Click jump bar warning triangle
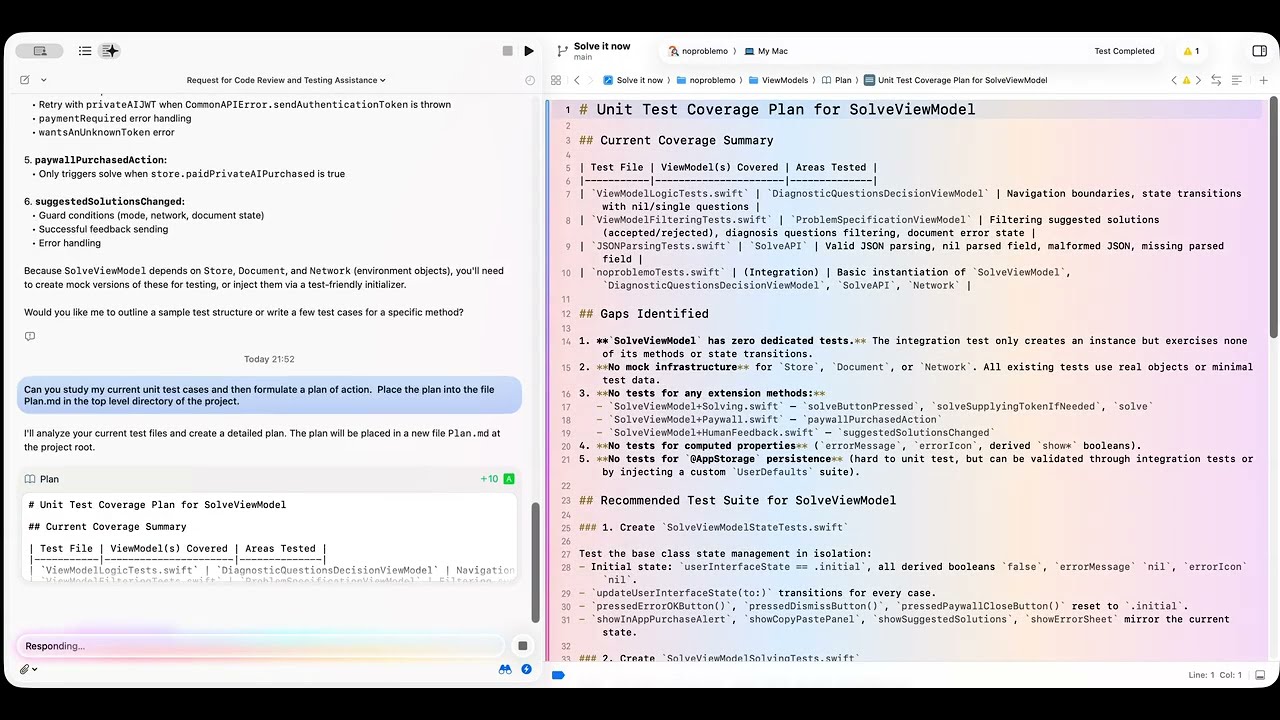The height and width of the screenshot is (720, 1280). (1186, 80)
